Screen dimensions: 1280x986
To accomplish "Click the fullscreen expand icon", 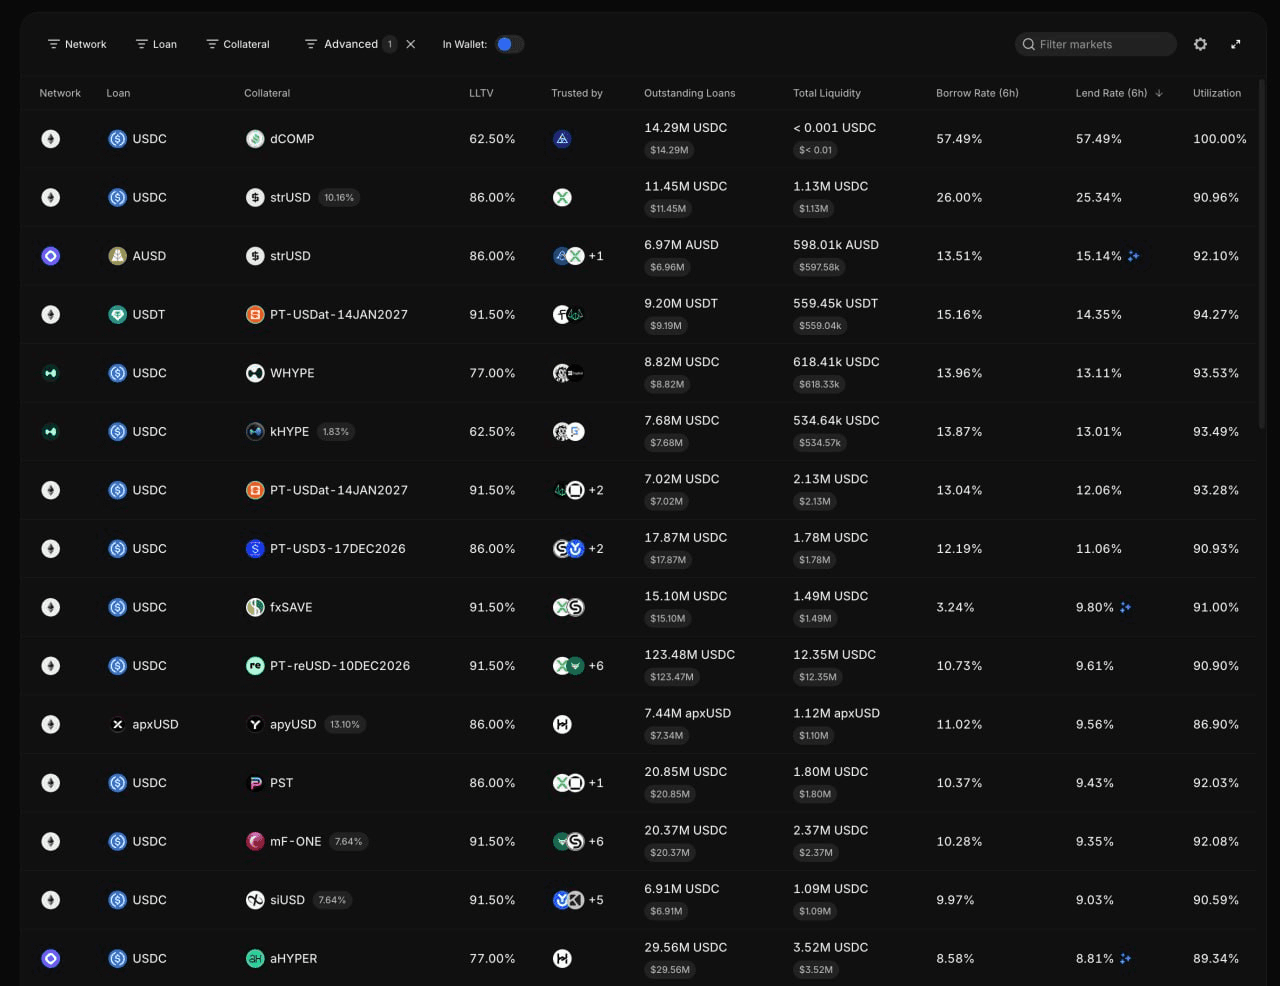I will pyautogui.click(x=1236, y=44).
